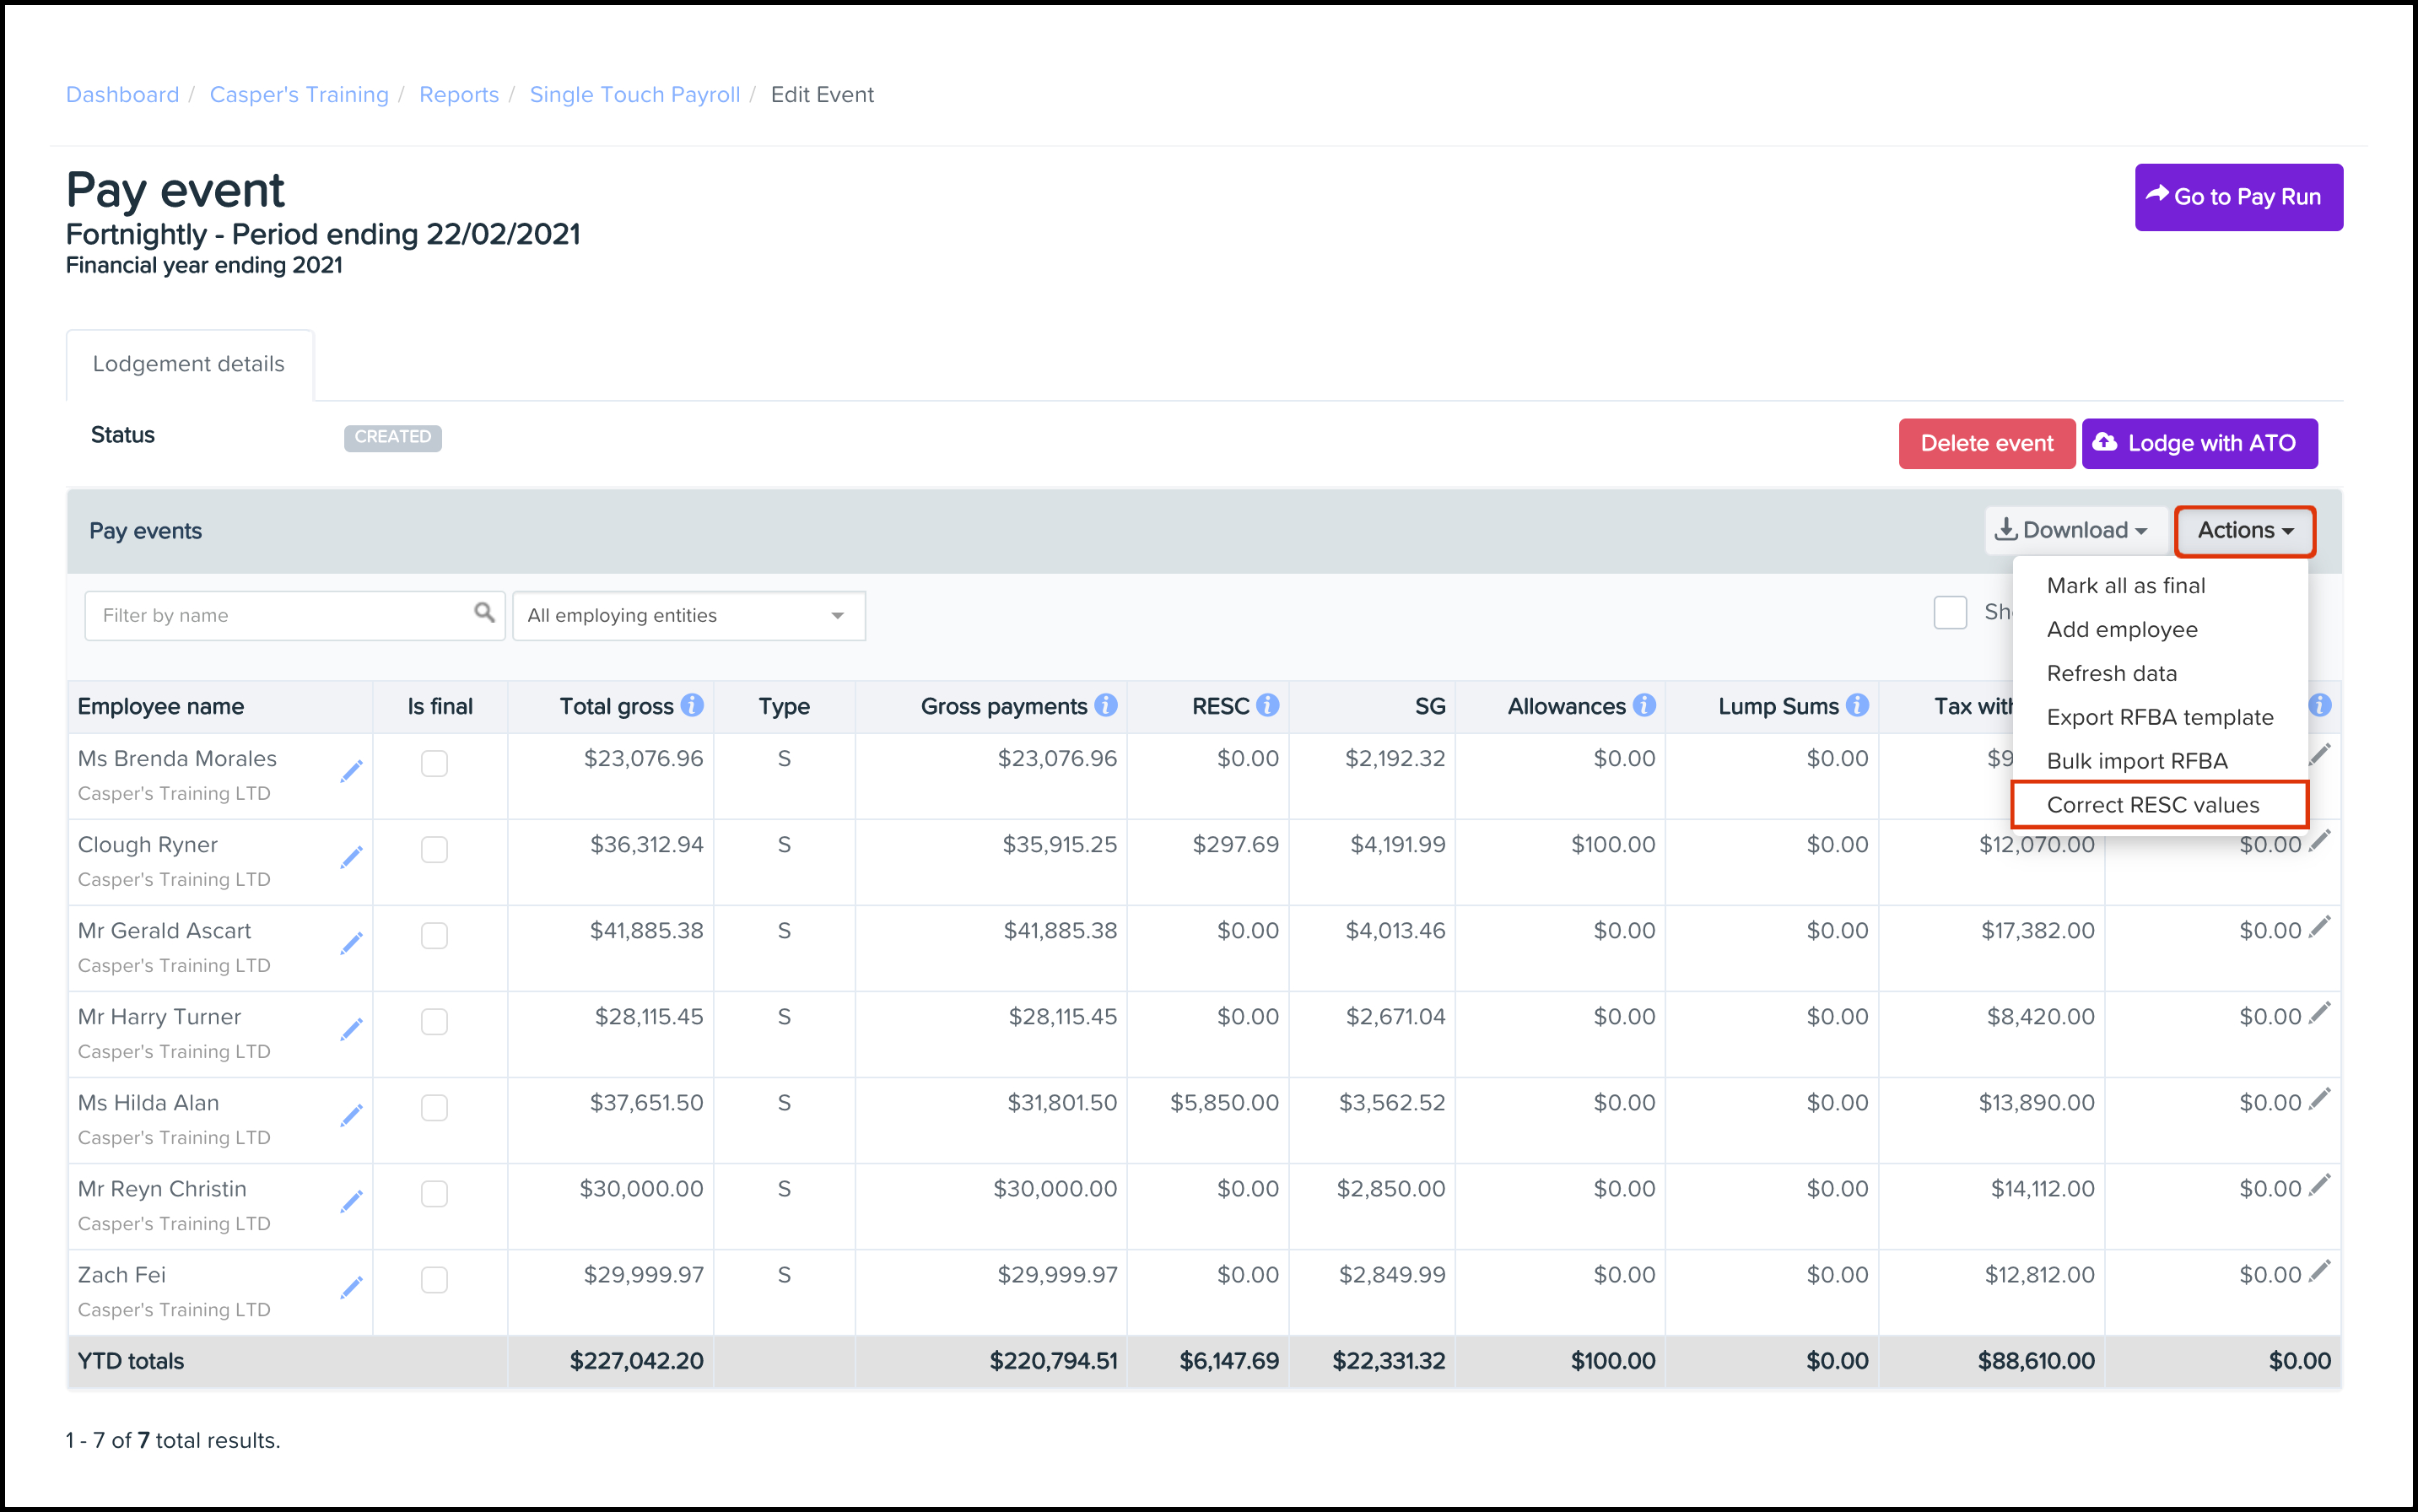
Task: Tick the Is final checkbox for Ms Hilda Alan
Action: click(x=434, y=1107)
